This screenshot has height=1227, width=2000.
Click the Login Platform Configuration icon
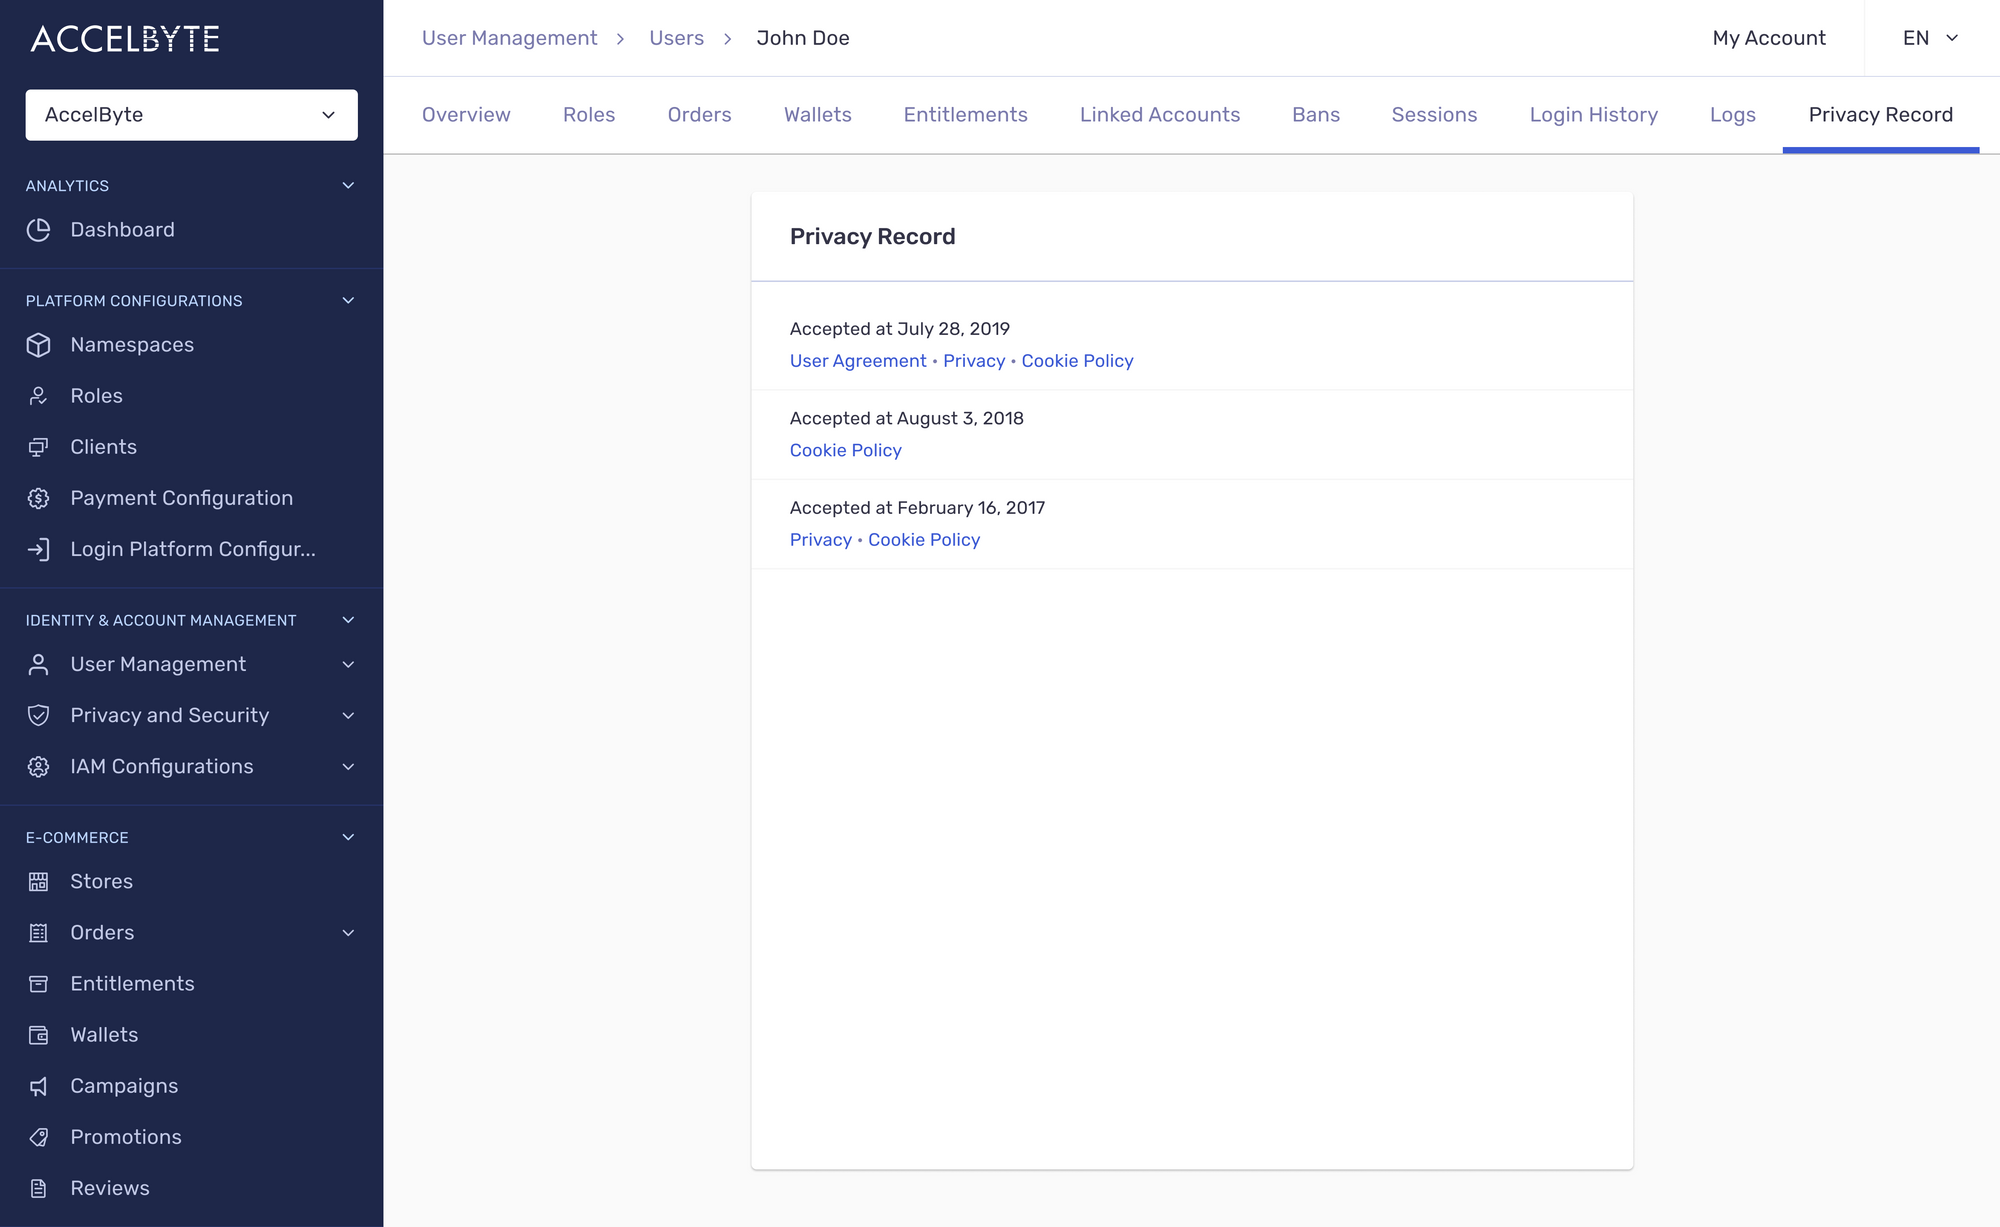tap(39, 549)
